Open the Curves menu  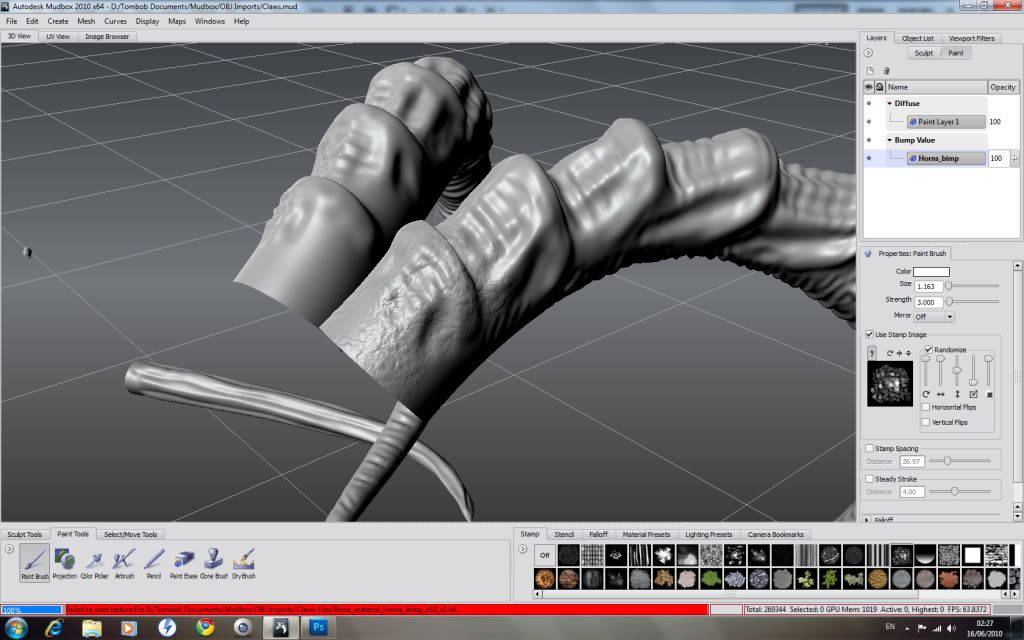click(116, 21)
